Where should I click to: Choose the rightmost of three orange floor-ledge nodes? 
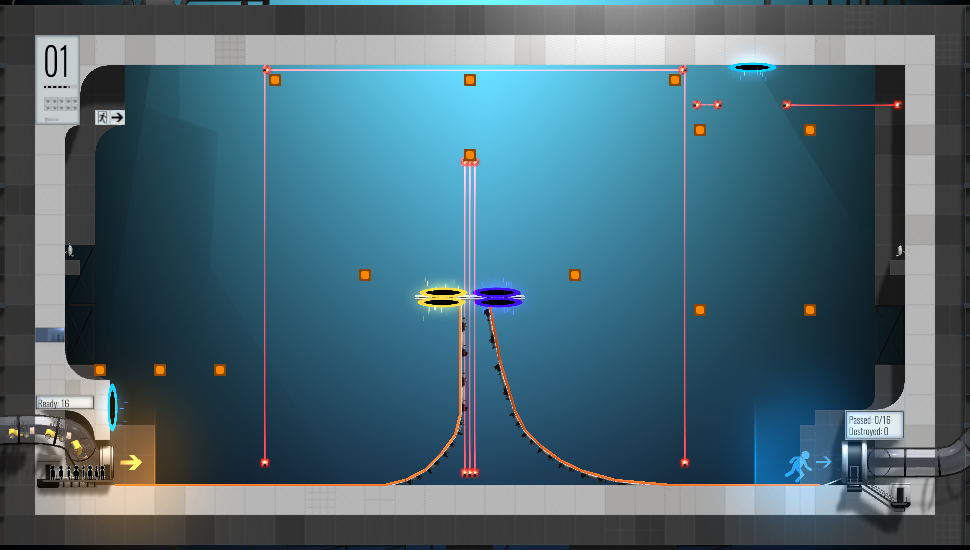click(x=220, y=370)
